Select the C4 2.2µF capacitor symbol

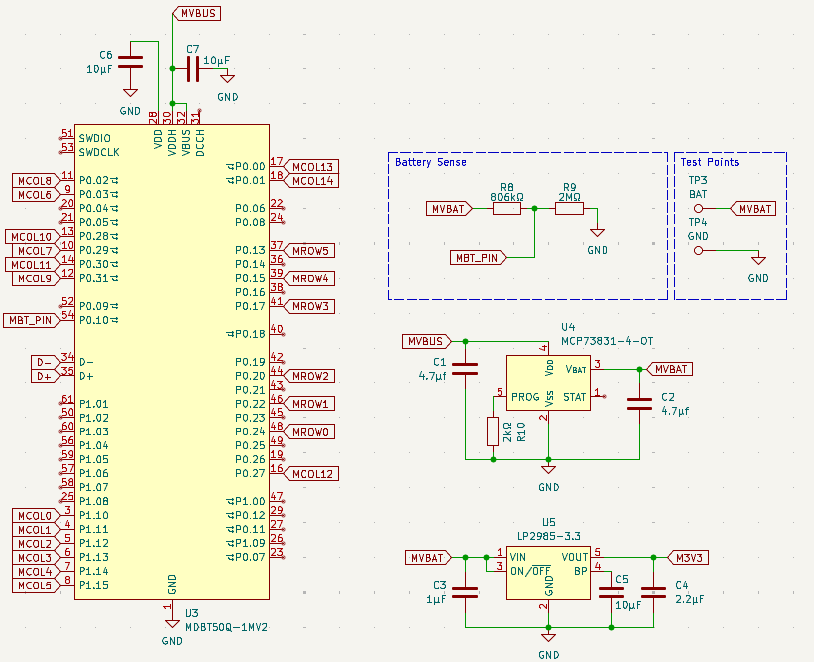[654, 592]
